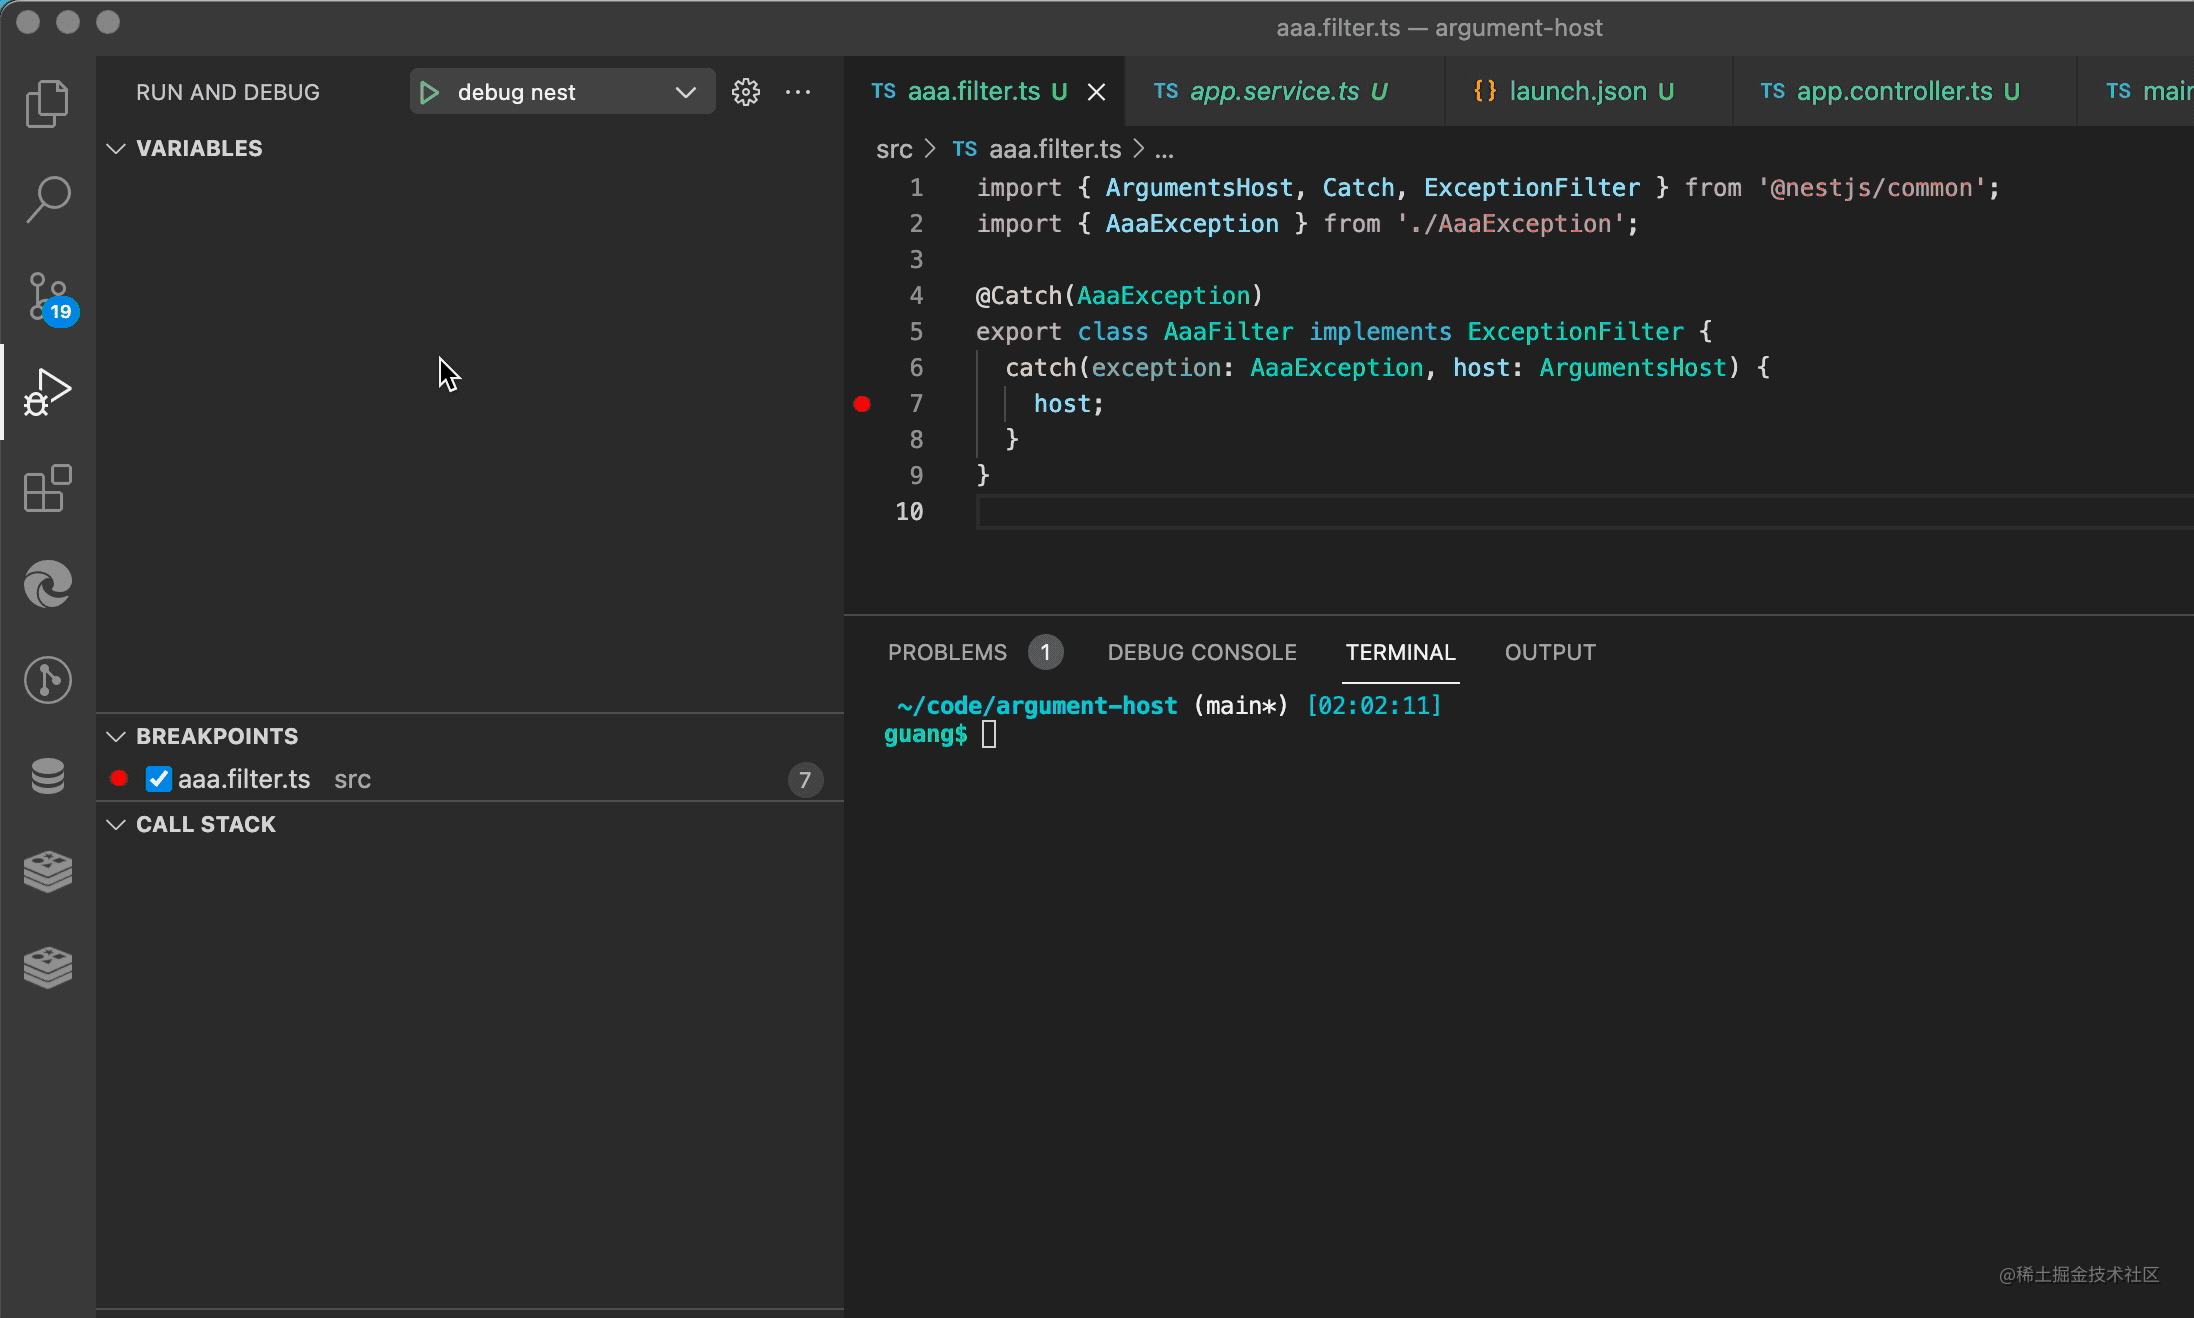Open the debug nest configuration dropdown
Viewport: 2194px width, 1318px height.
click(685, 93)
